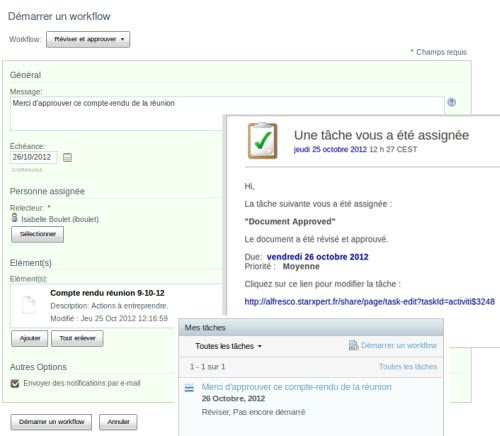Screen dimensions: 500x436
Task: Toggle Envoyer des notifications par e-mail checkbox
Action: 15,384
